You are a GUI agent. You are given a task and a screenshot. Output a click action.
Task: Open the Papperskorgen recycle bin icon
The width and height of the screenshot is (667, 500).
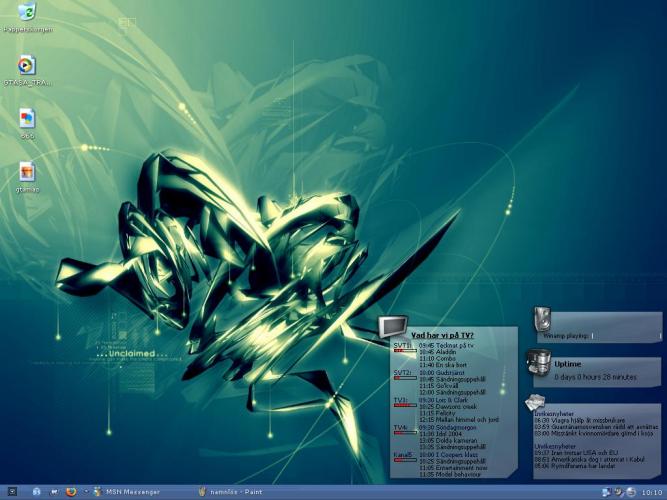(27, 12)
